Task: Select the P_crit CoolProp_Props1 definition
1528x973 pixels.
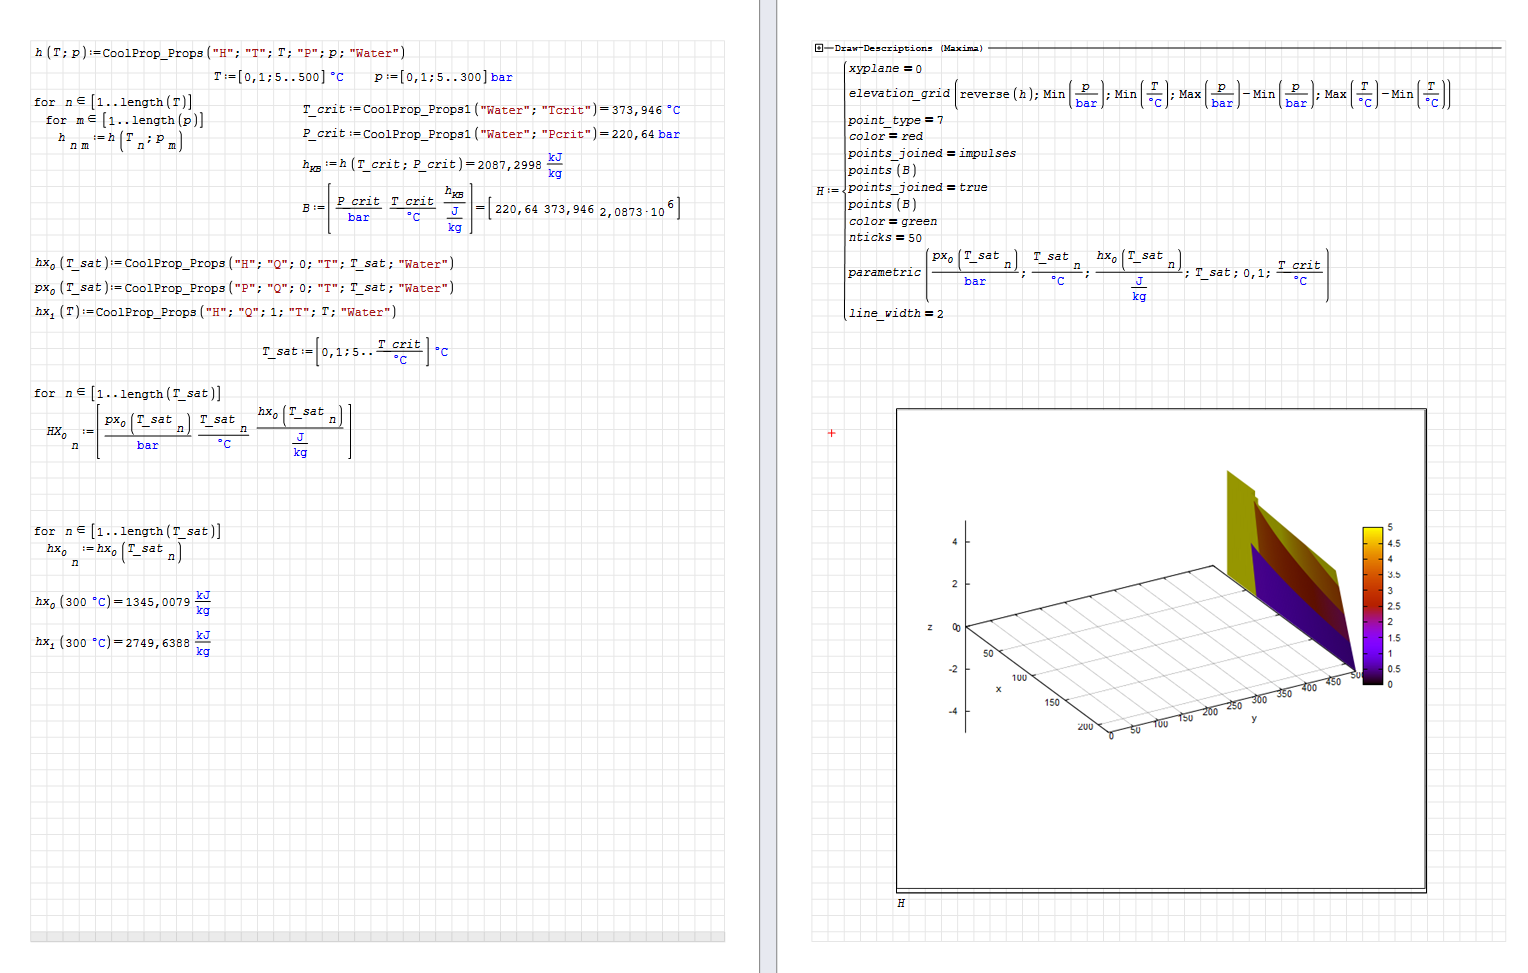Action: (x=490, y=134)
